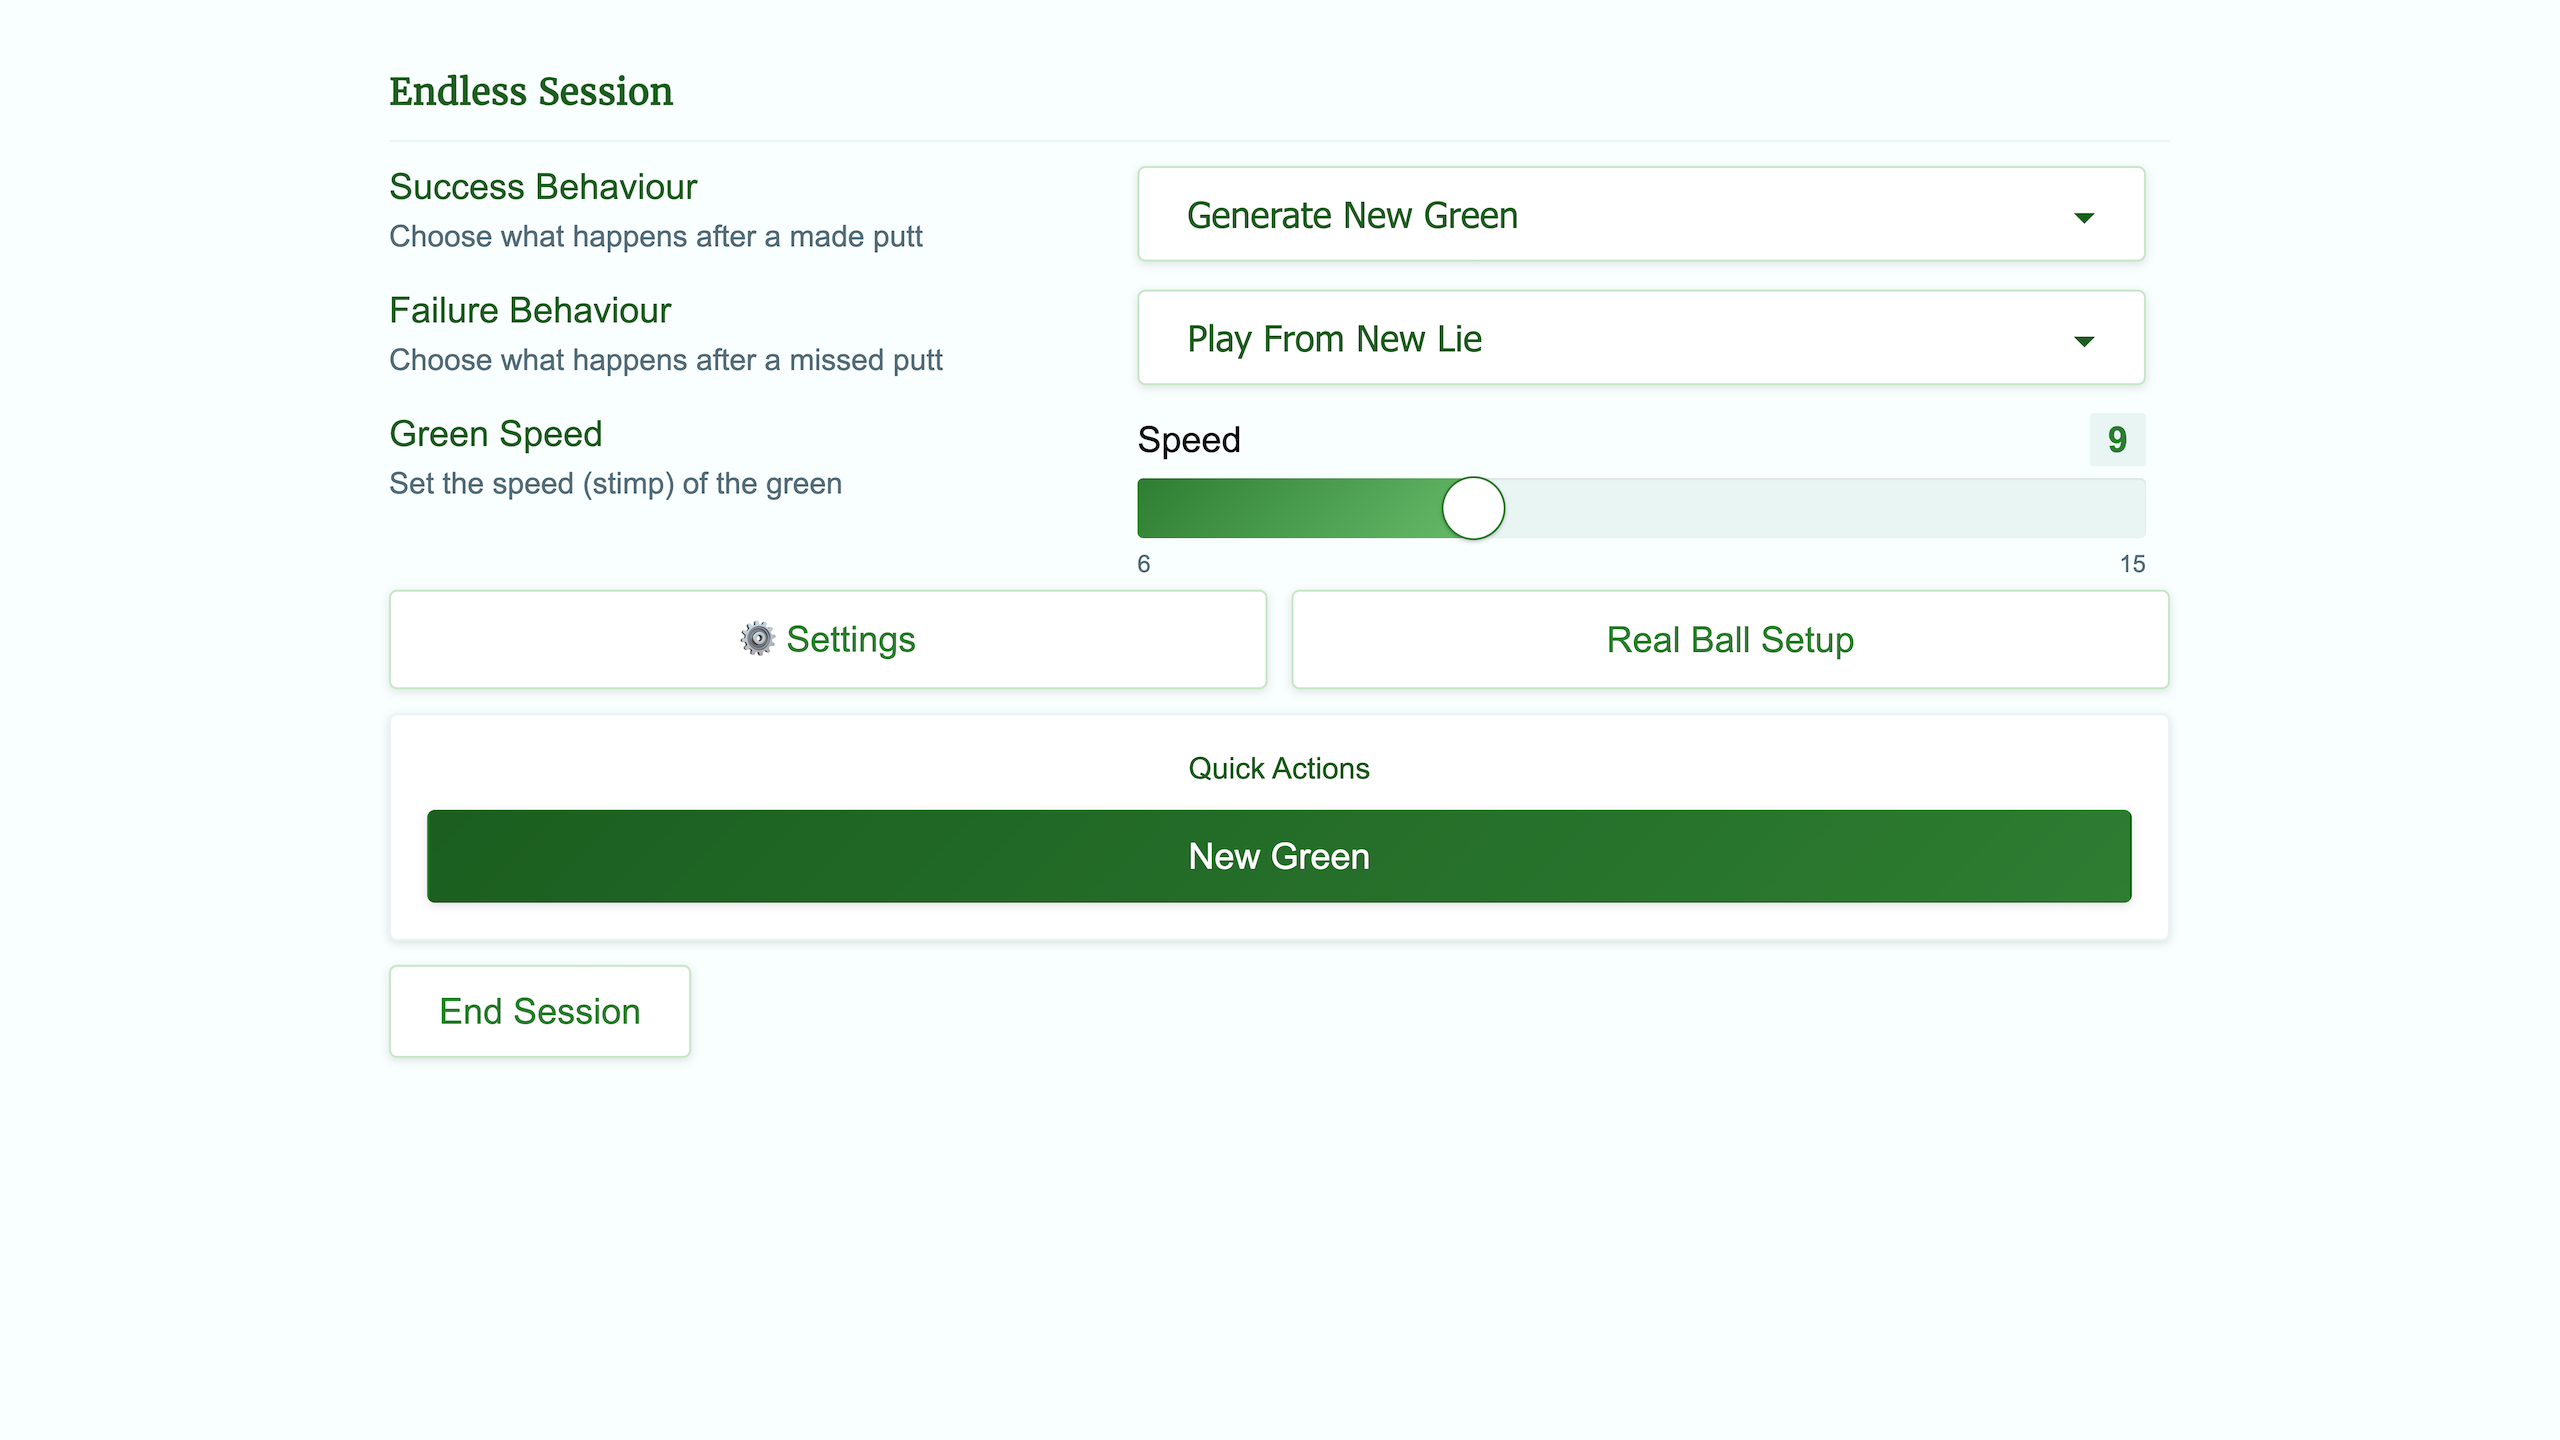The height and width of the screenshot is (1440, 2560).
Task: Click the minimum speed label 6
Action: tap(1144, 564)
